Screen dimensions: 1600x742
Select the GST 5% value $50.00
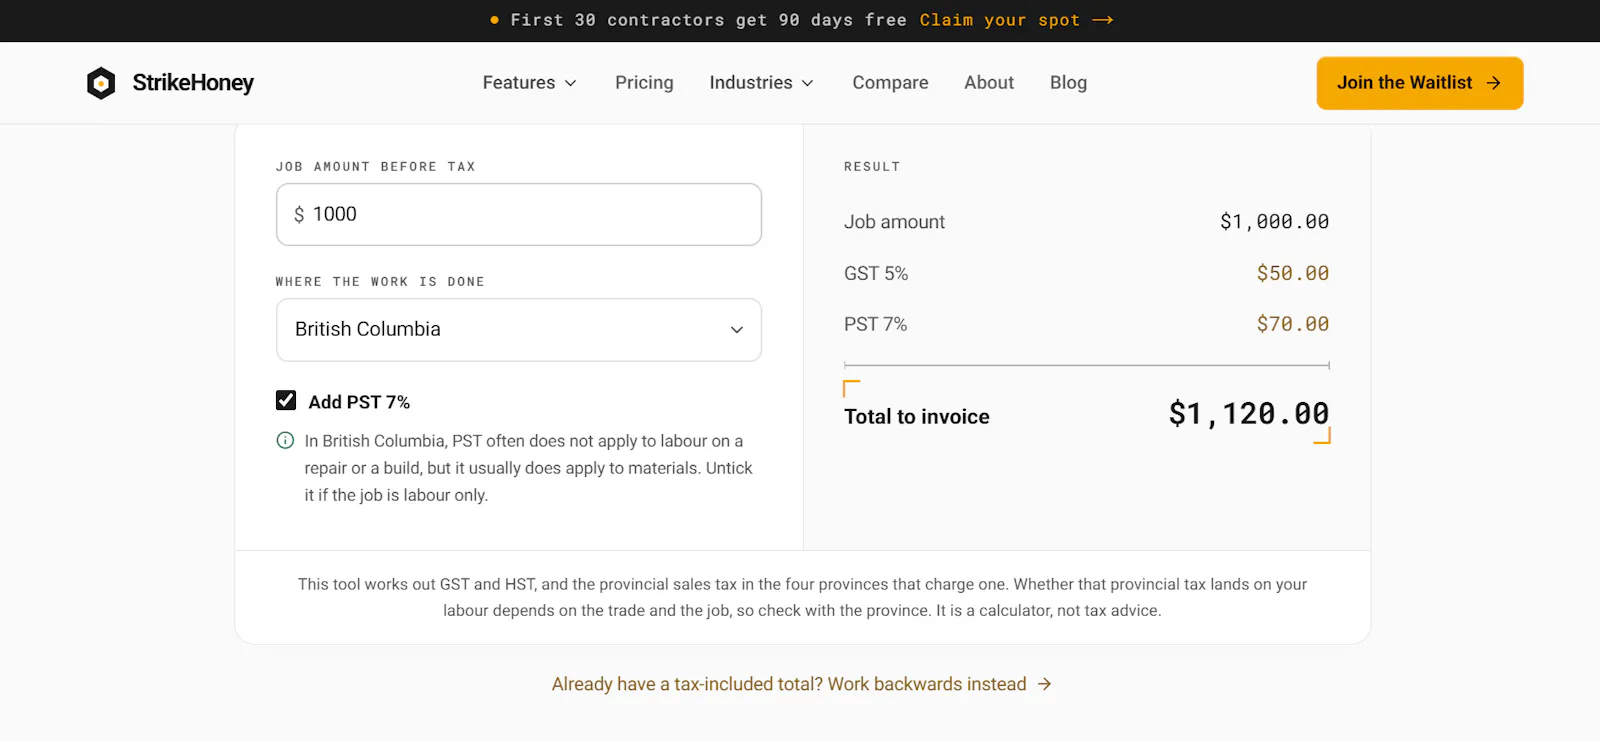tap(1293, 273)
